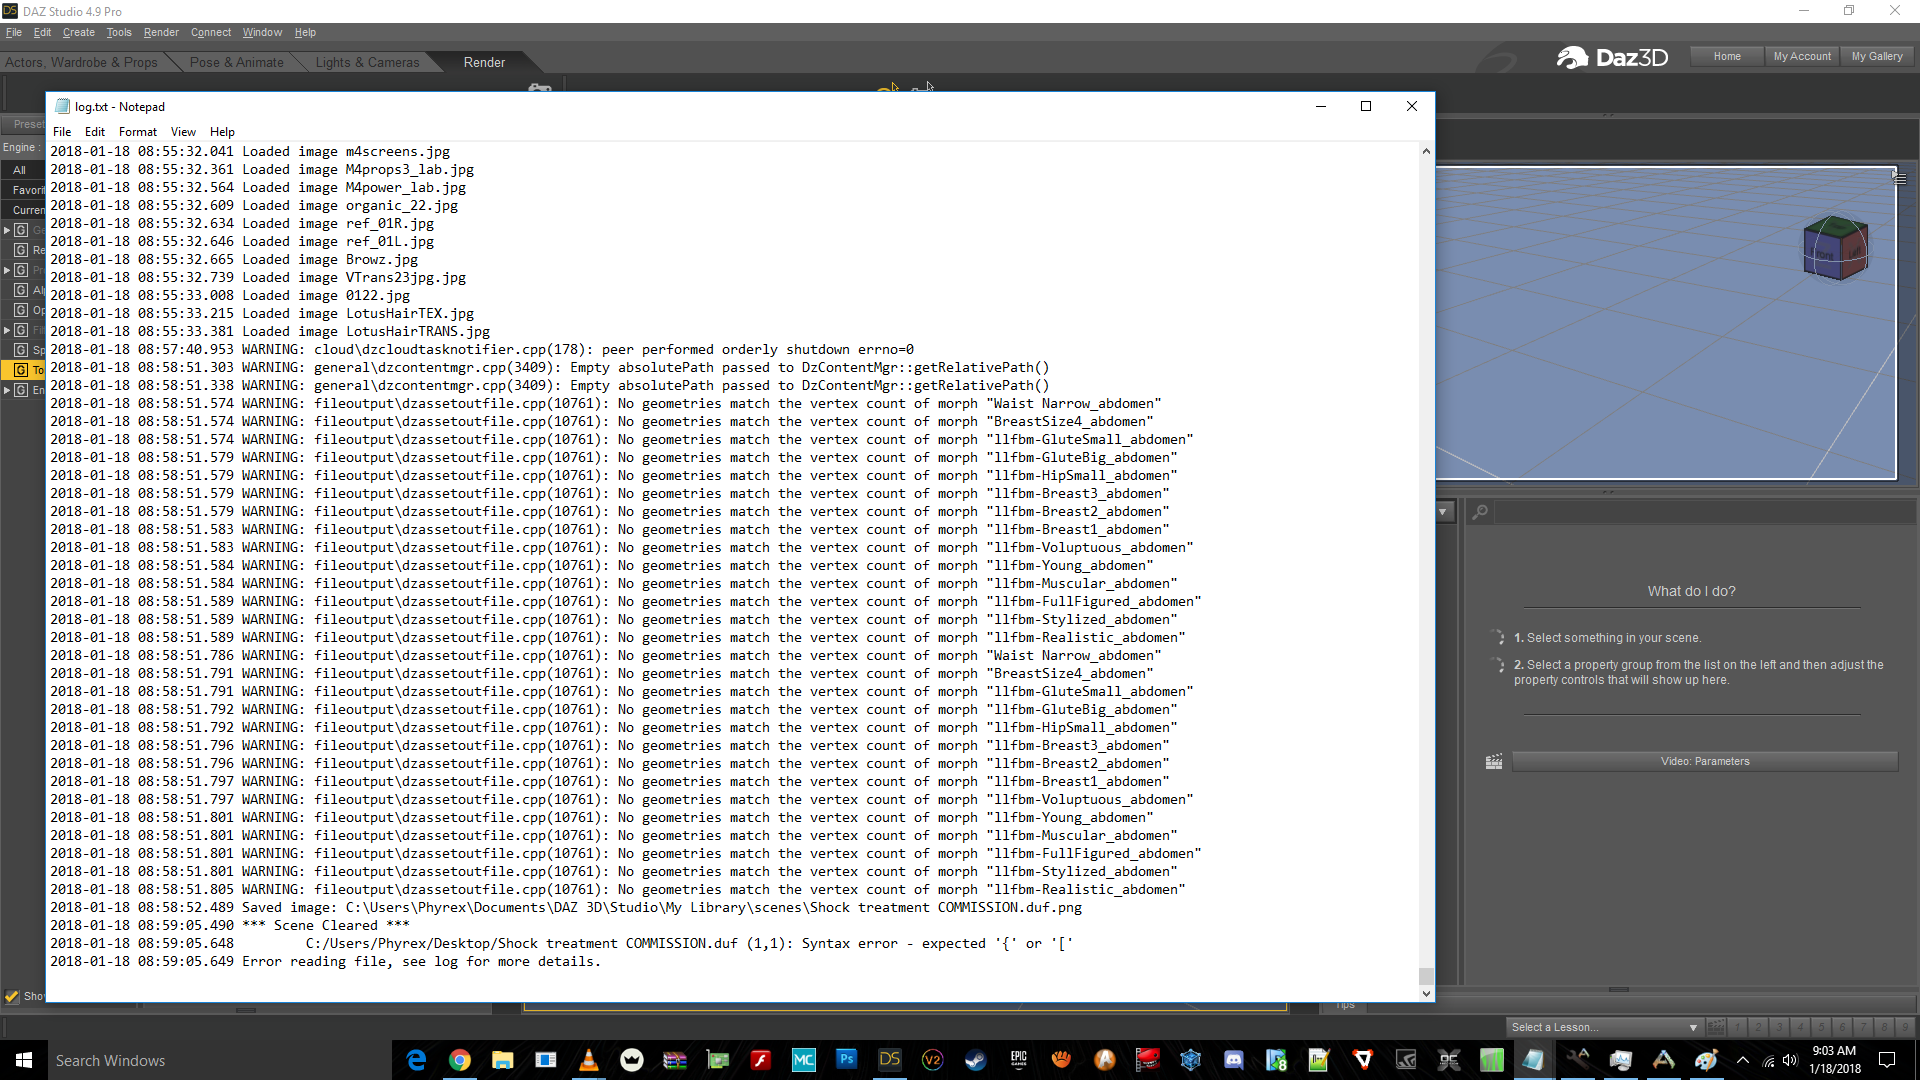Image resolution: width=1920 pixels, height=1080 pixels.
Task: Click the video clapperboard icon beside Parameters
Action: point(1494,762)
